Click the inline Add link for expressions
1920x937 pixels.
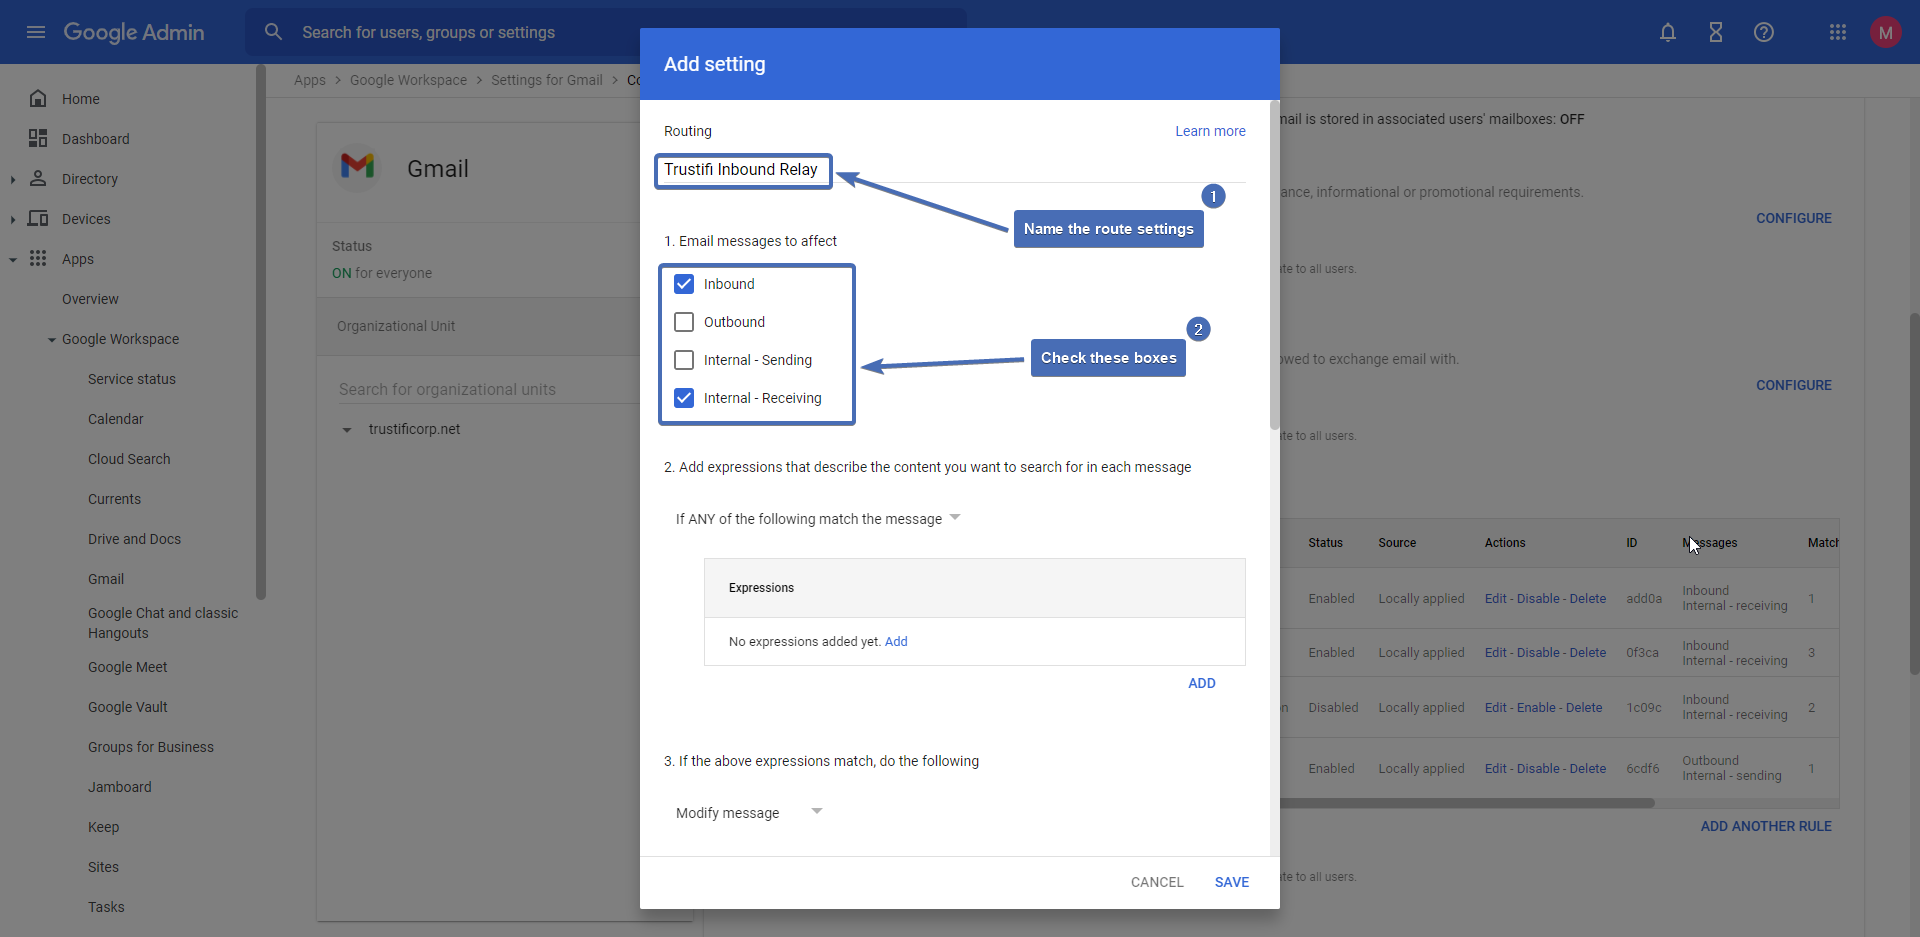point(896,642)
